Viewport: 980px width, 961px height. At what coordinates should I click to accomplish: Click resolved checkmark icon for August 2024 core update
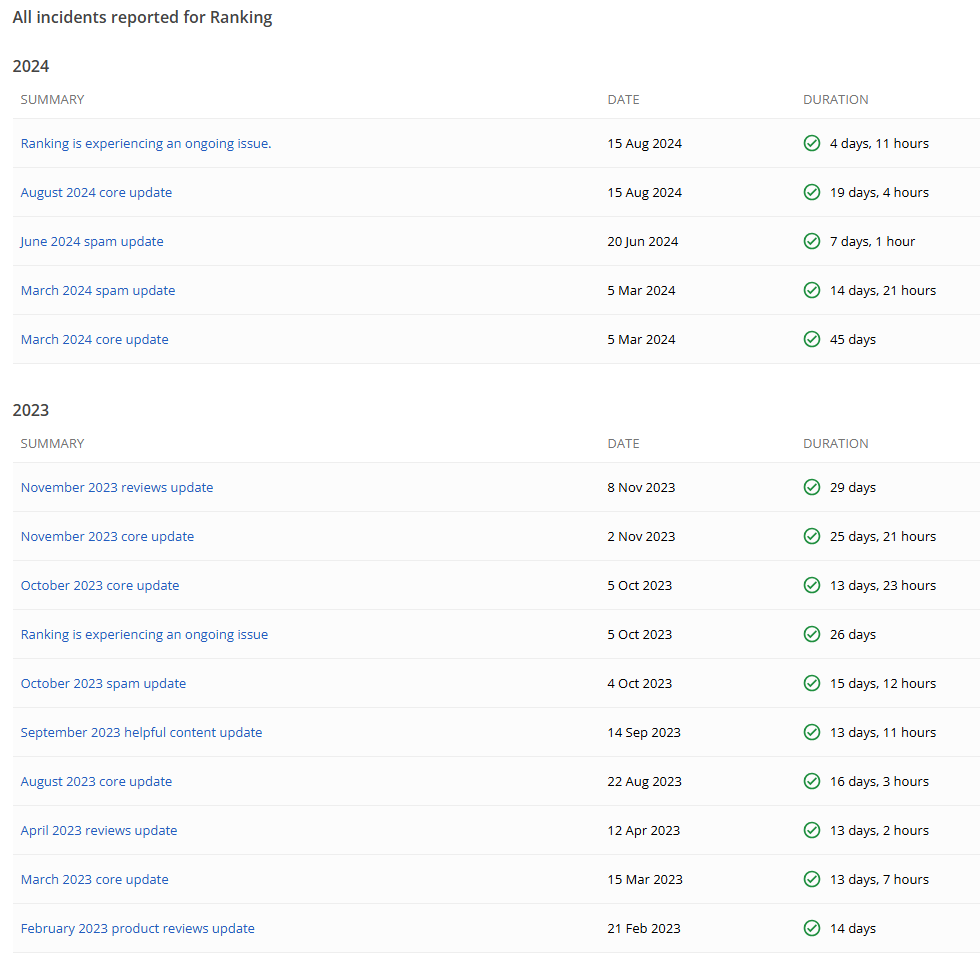(812, 193)
